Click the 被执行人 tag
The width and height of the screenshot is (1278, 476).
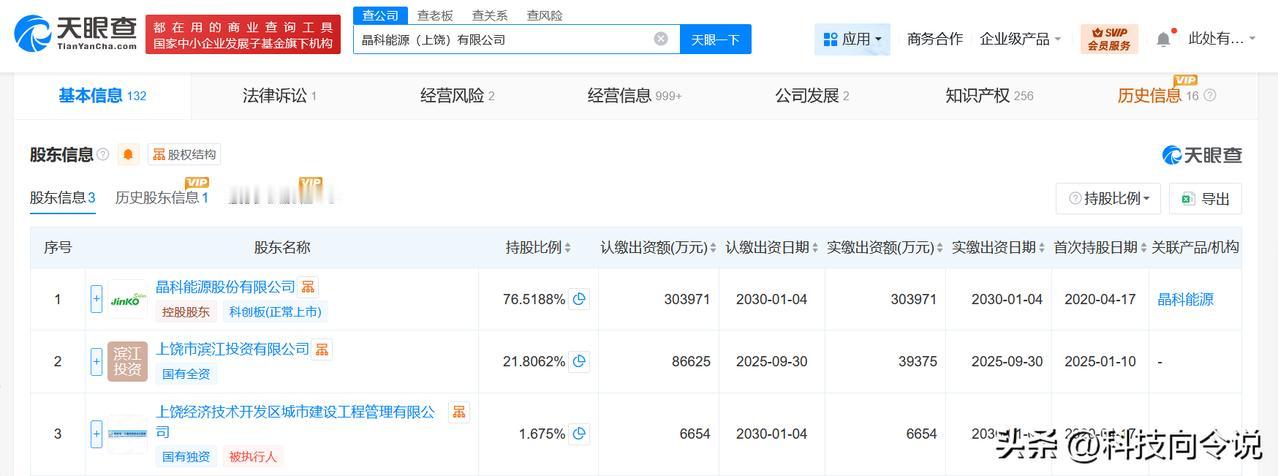(x=253, y=456)
